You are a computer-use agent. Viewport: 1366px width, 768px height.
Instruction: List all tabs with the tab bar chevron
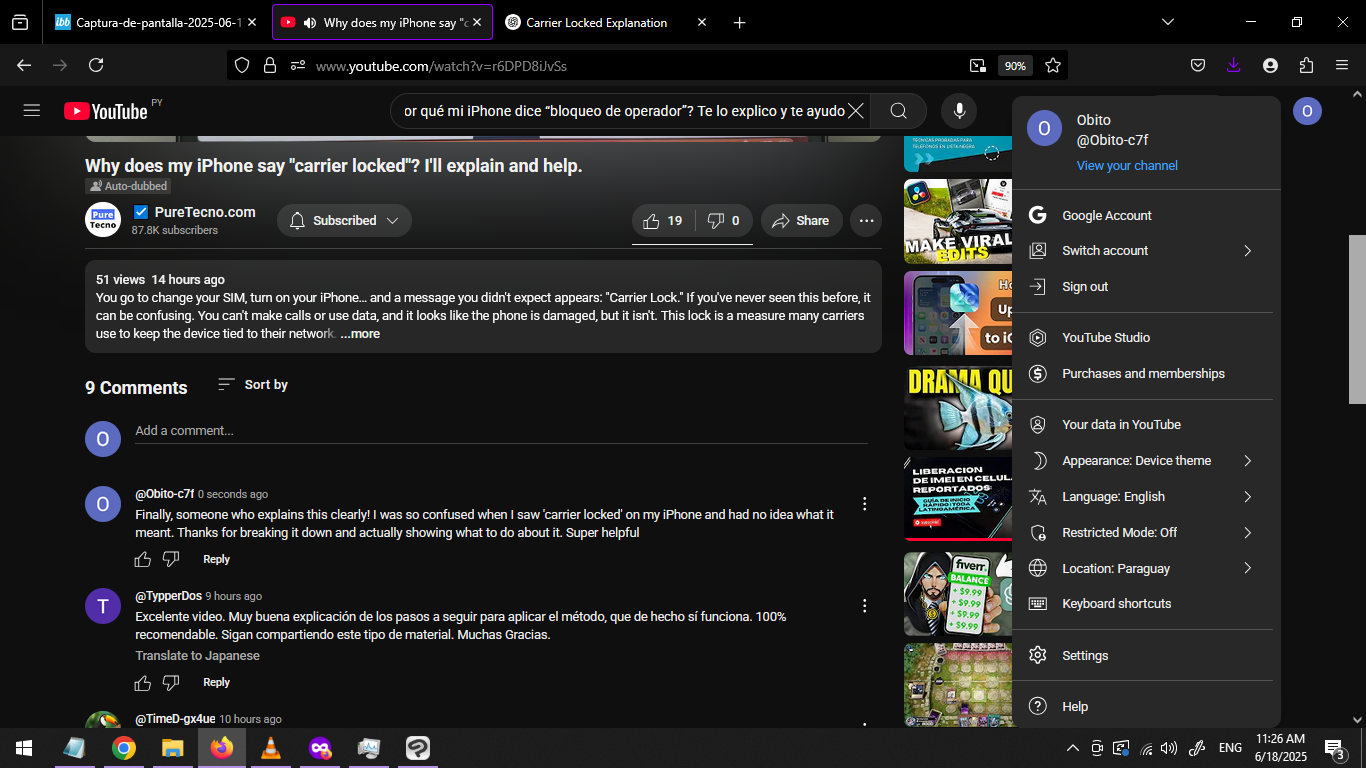[1167, 22]
